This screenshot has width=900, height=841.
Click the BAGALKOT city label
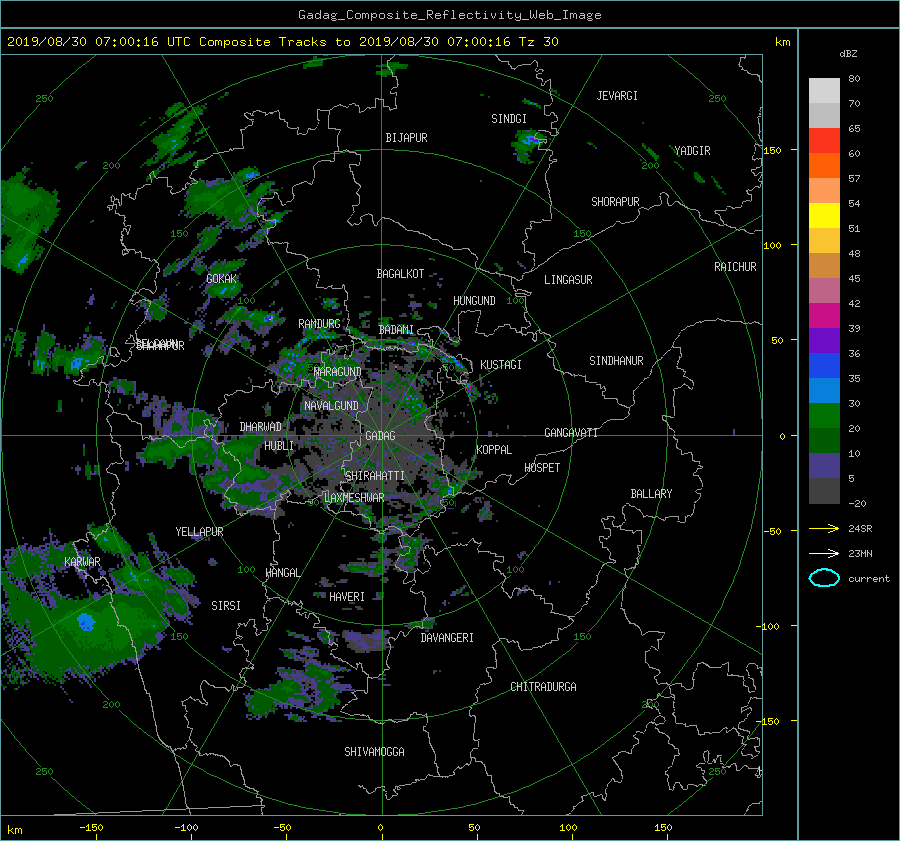pyautogui.click(x=400, y=274)
